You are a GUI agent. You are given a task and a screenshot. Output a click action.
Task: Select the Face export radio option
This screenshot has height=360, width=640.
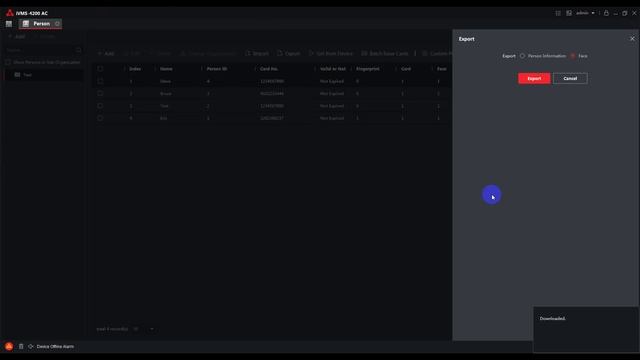click(x=573, y=56)
